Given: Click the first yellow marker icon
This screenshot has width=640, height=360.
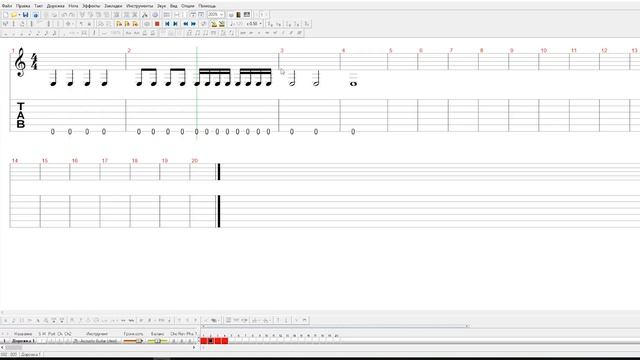Looking at the screenshot, I should point(119,24).
